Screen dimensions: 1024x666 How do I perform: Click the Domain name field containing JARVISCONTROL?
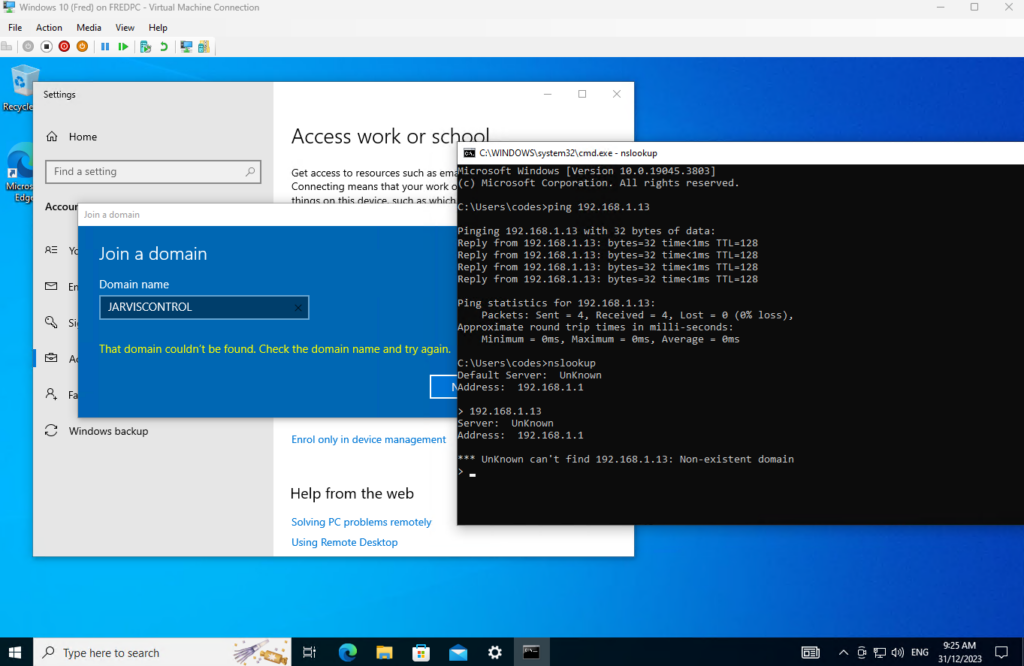[204, 307]
